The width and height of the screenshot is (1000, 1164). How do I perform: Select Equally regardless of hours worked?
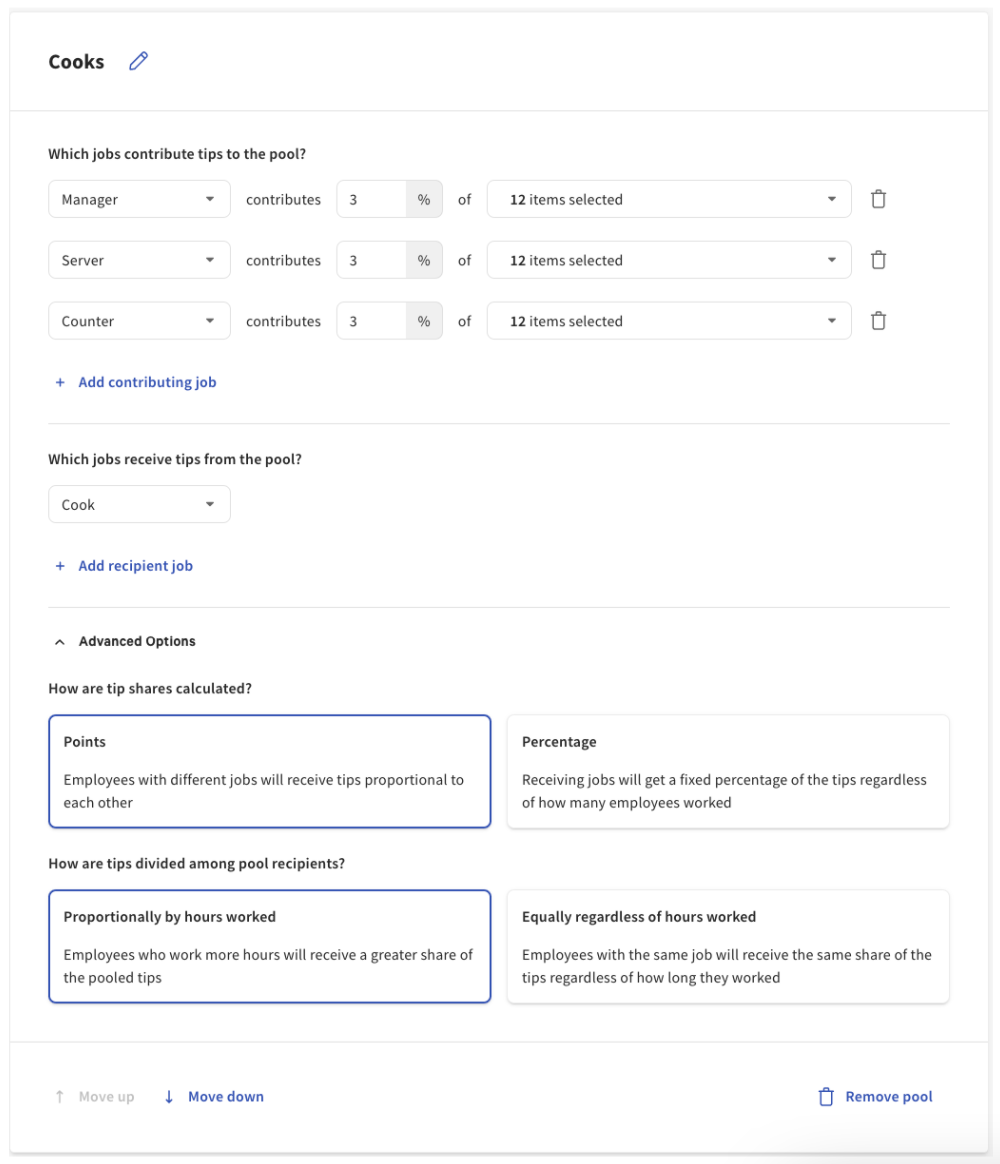[x=728, y=945]
